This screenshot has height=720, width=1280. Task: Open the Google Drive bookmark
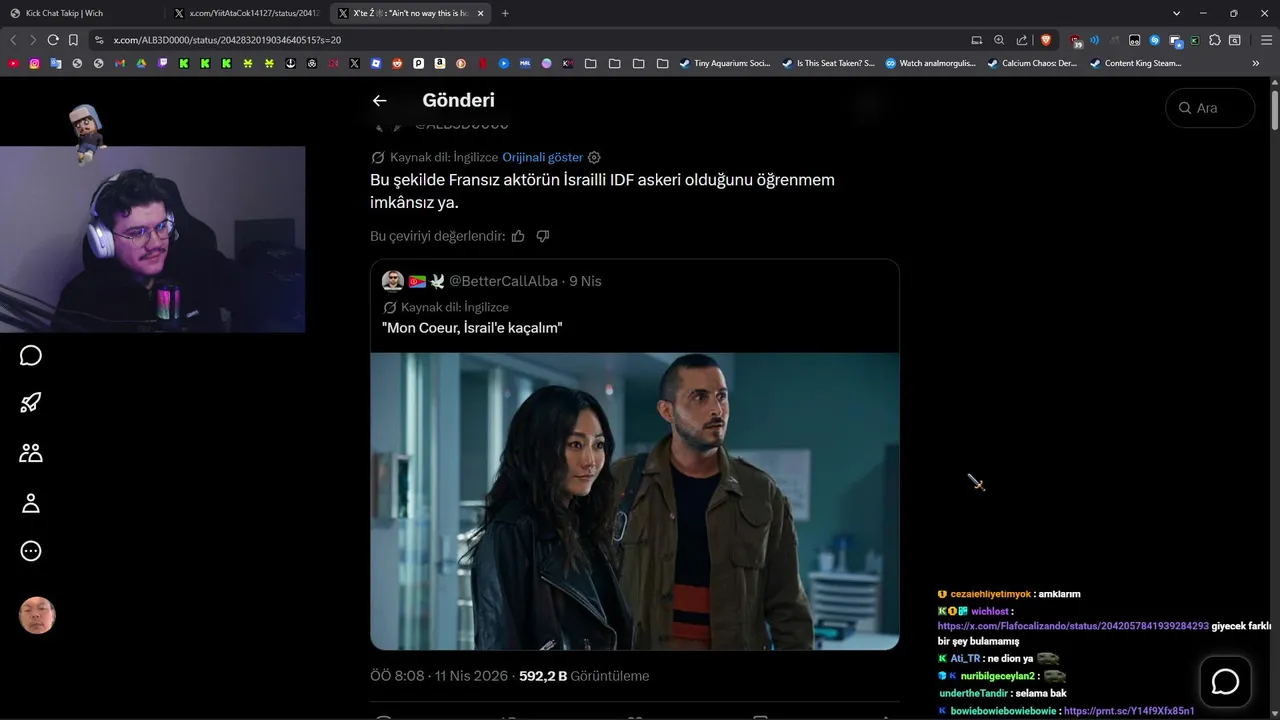click(x=141, y=63)
